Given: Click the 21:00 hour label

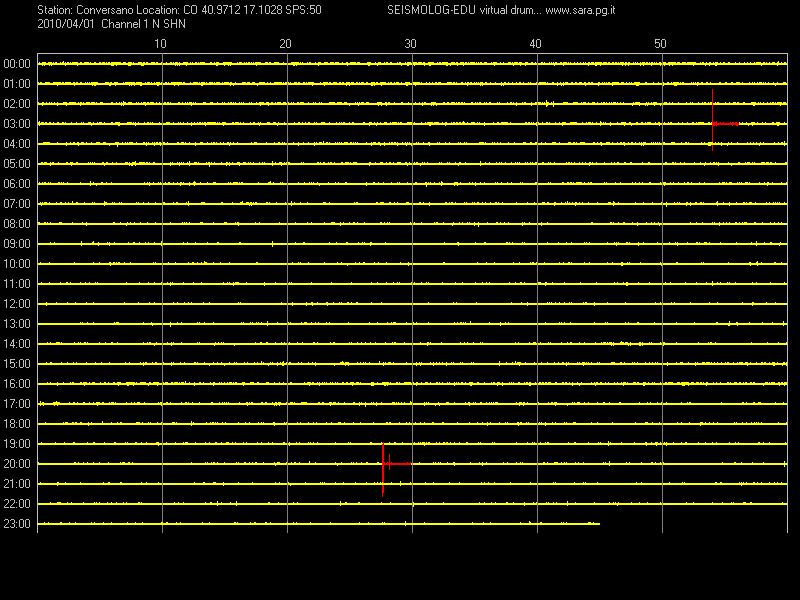Looking at the screenshot, I should (17, 484).
